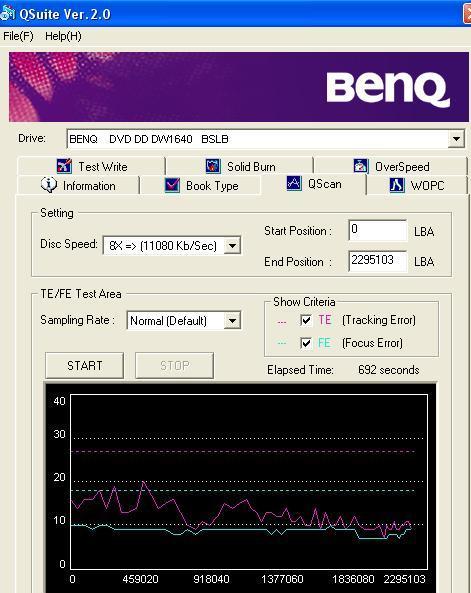Click the graph x-axis label 918040
This screenshot has height=593, width=471.
click(211, 579)
